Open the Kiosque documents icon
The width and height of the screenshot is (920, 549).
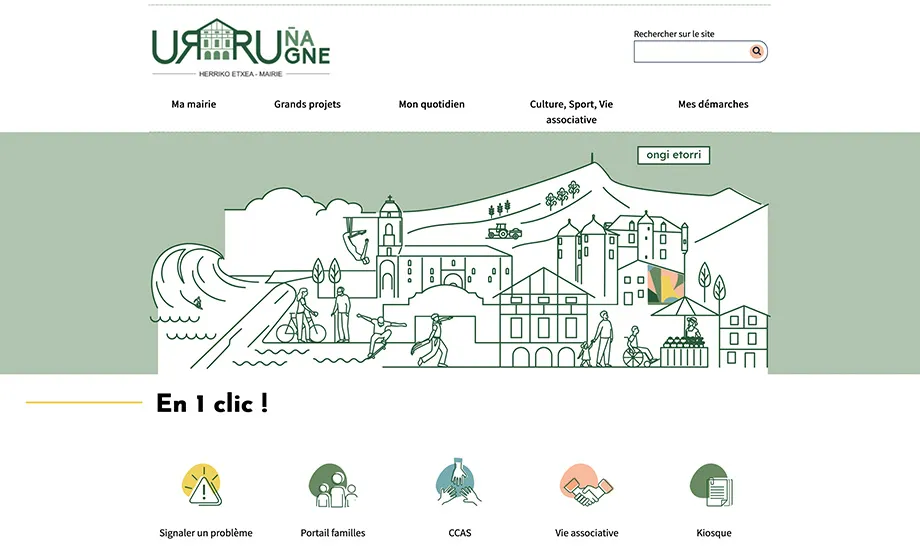[713, 486]
